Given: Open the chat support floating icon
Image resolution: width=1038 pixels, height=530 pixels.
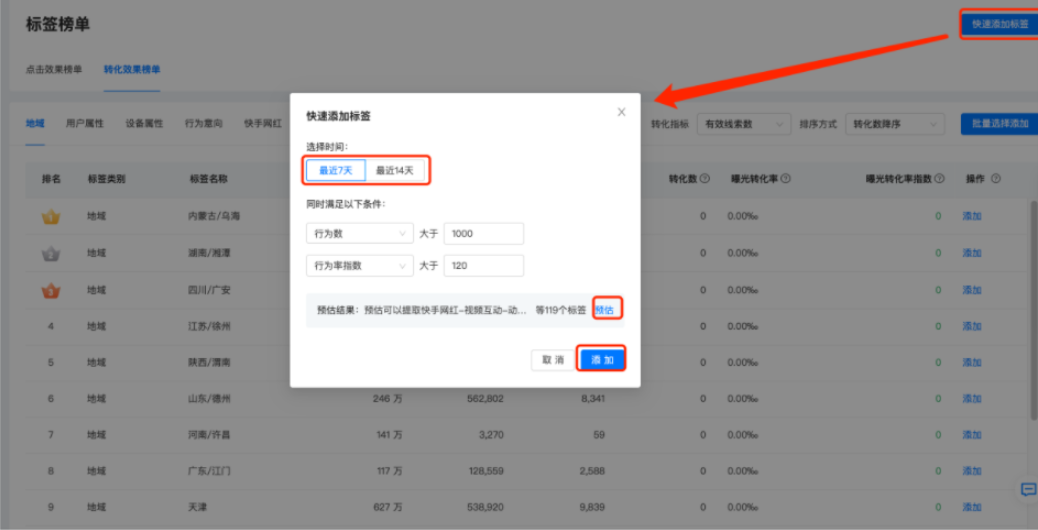Looking at the screenshot, I should (1028, 490).
